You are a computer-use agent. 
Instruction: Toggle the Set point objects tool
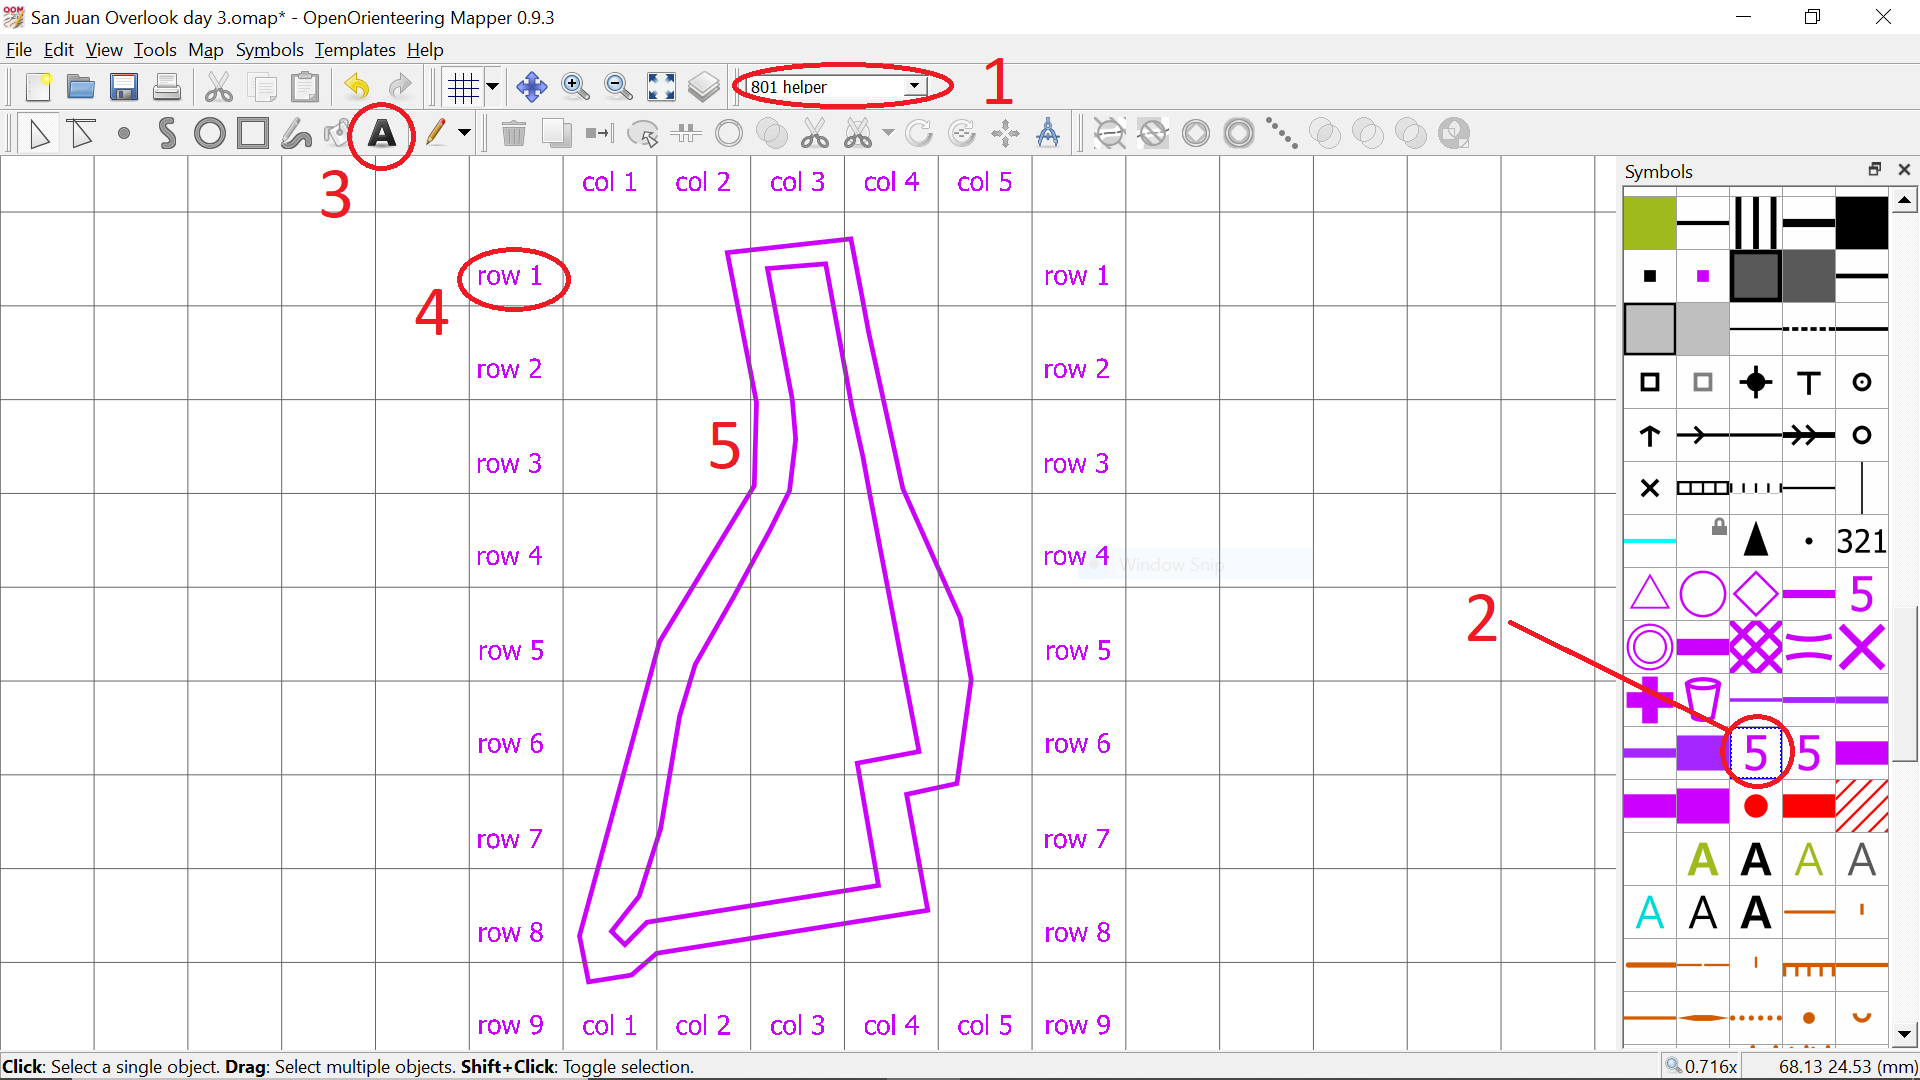124,133
